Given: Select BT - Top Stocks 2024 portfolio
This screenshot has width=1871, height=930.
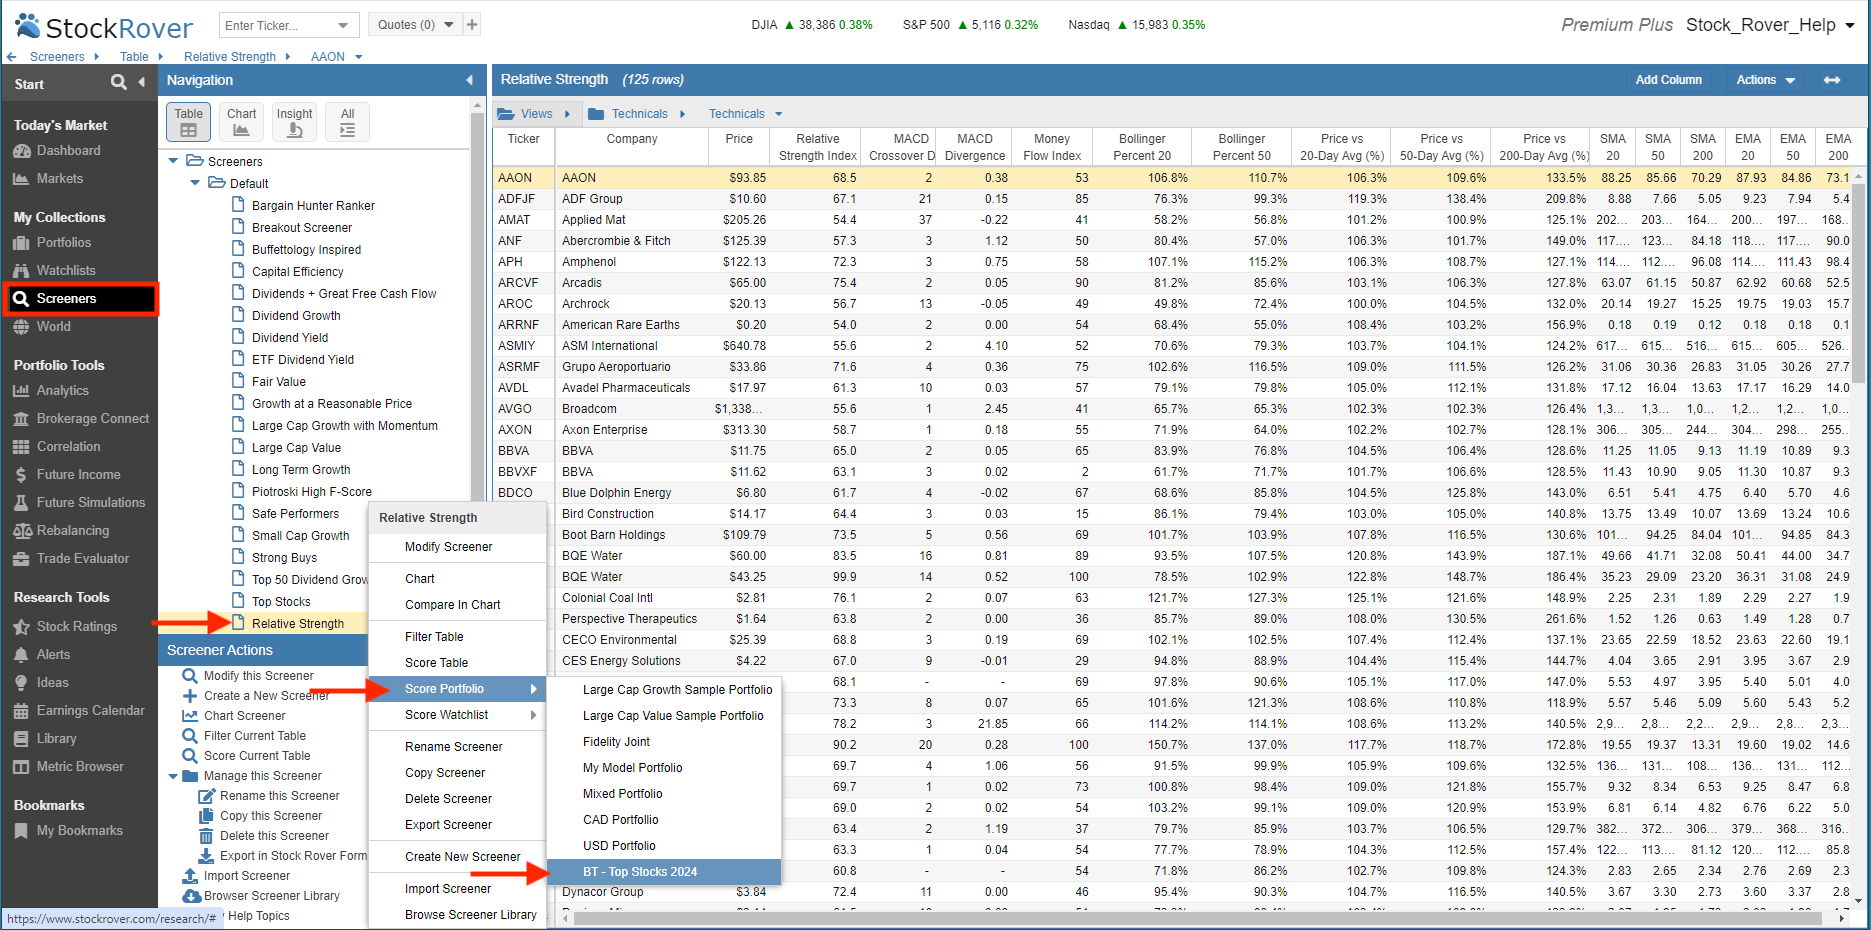Looking at the screenshot, I should [x=664, y=872].
